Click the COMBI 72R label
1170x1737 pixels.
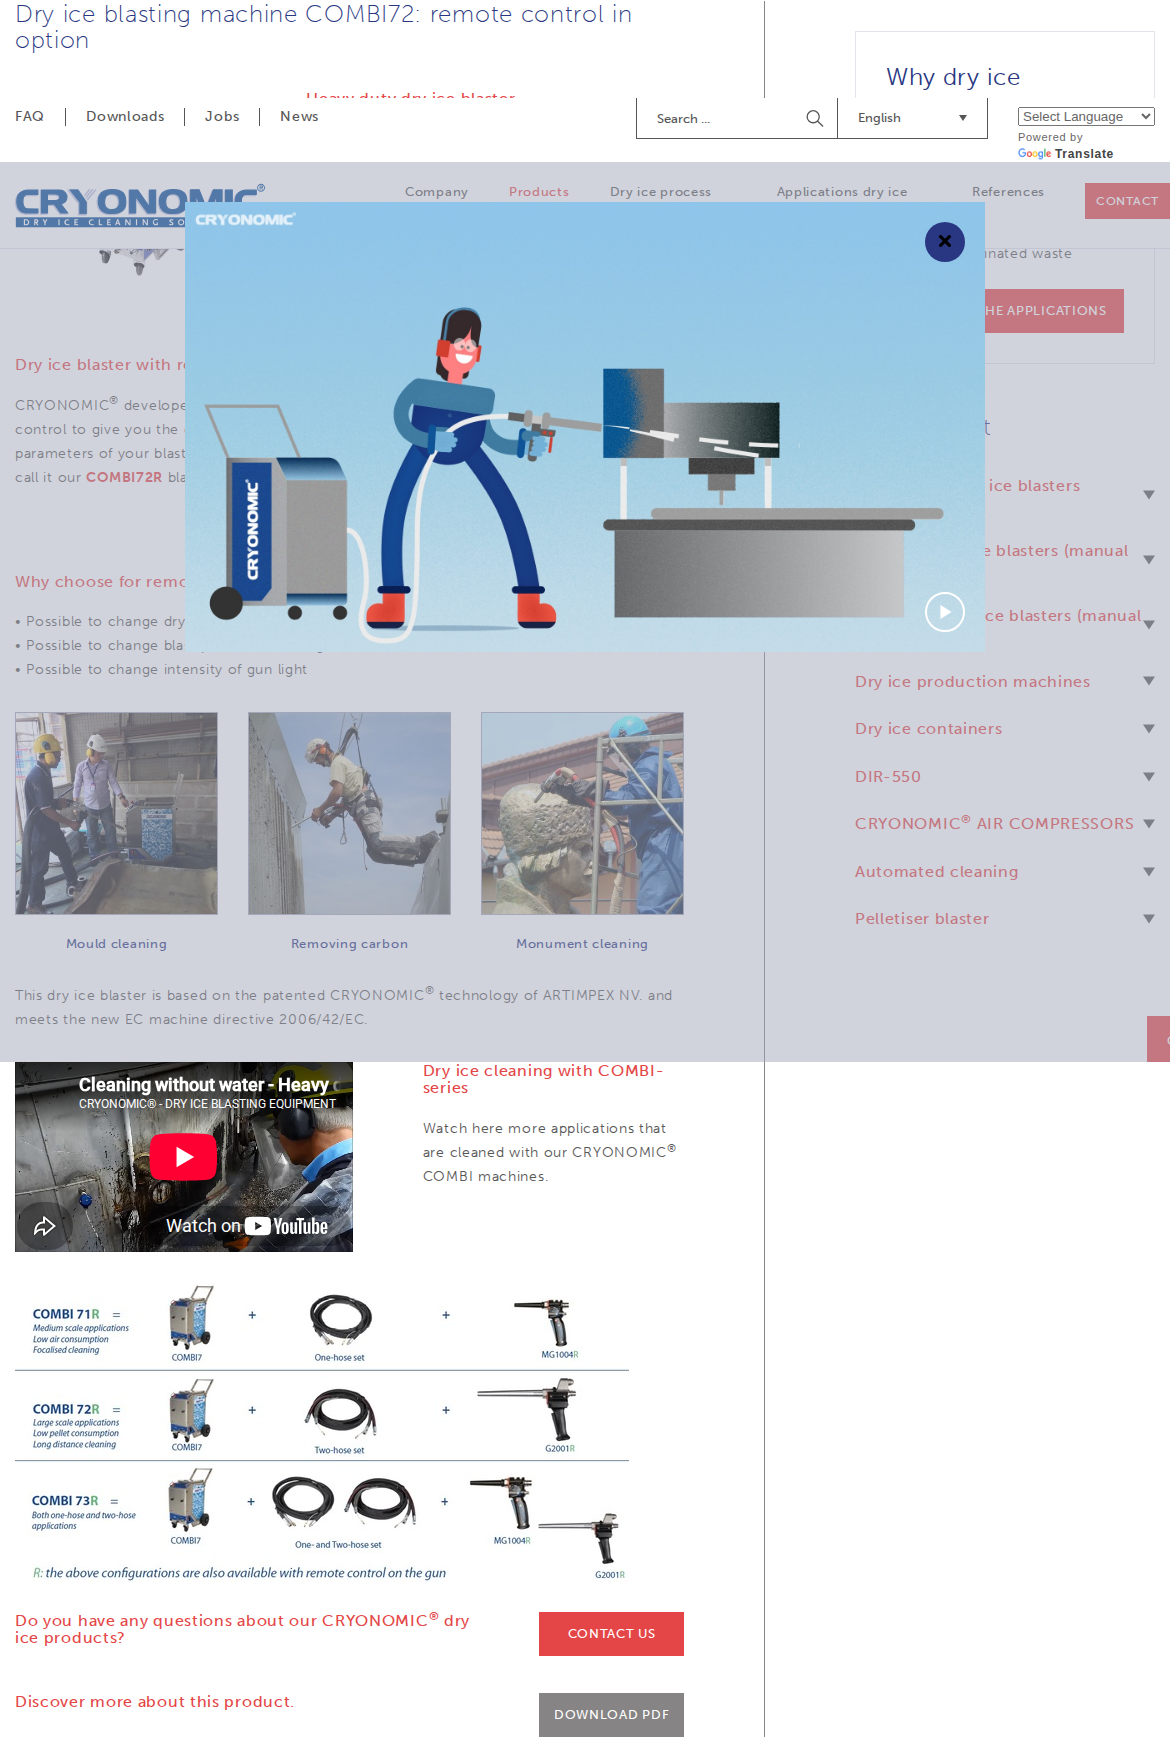coord(66,1409)
